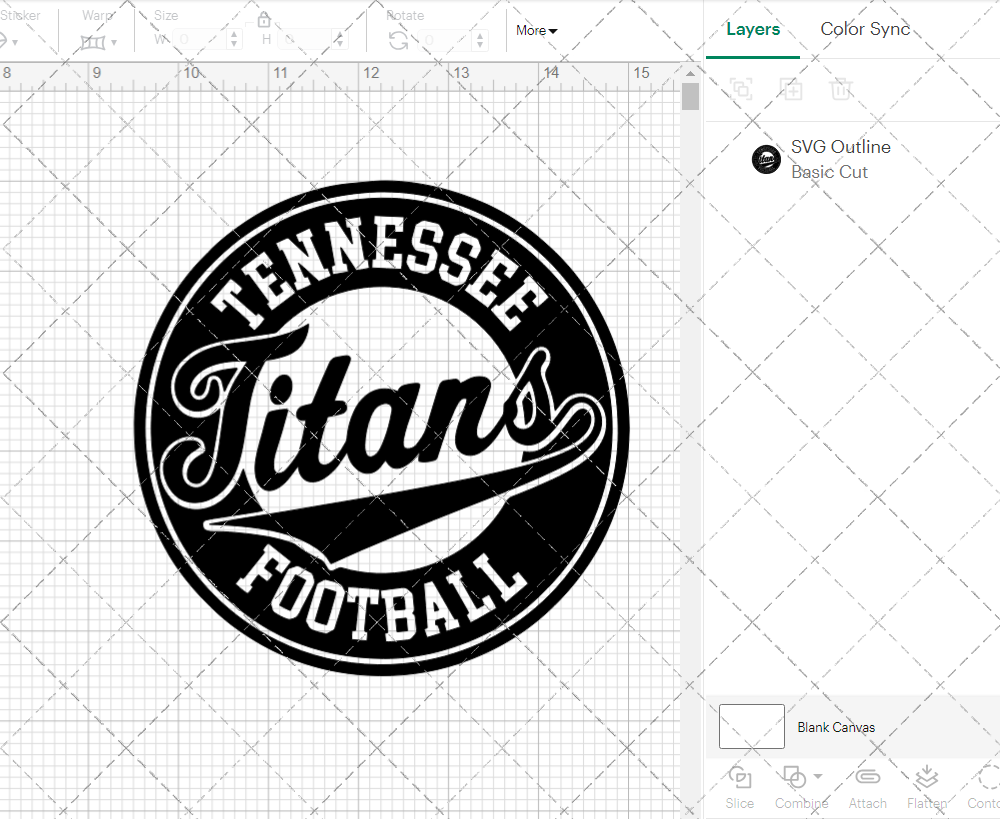Viewport: 1000px width, 819px height.
Task: Click the Group layers icon
Action: click(741, 89)
